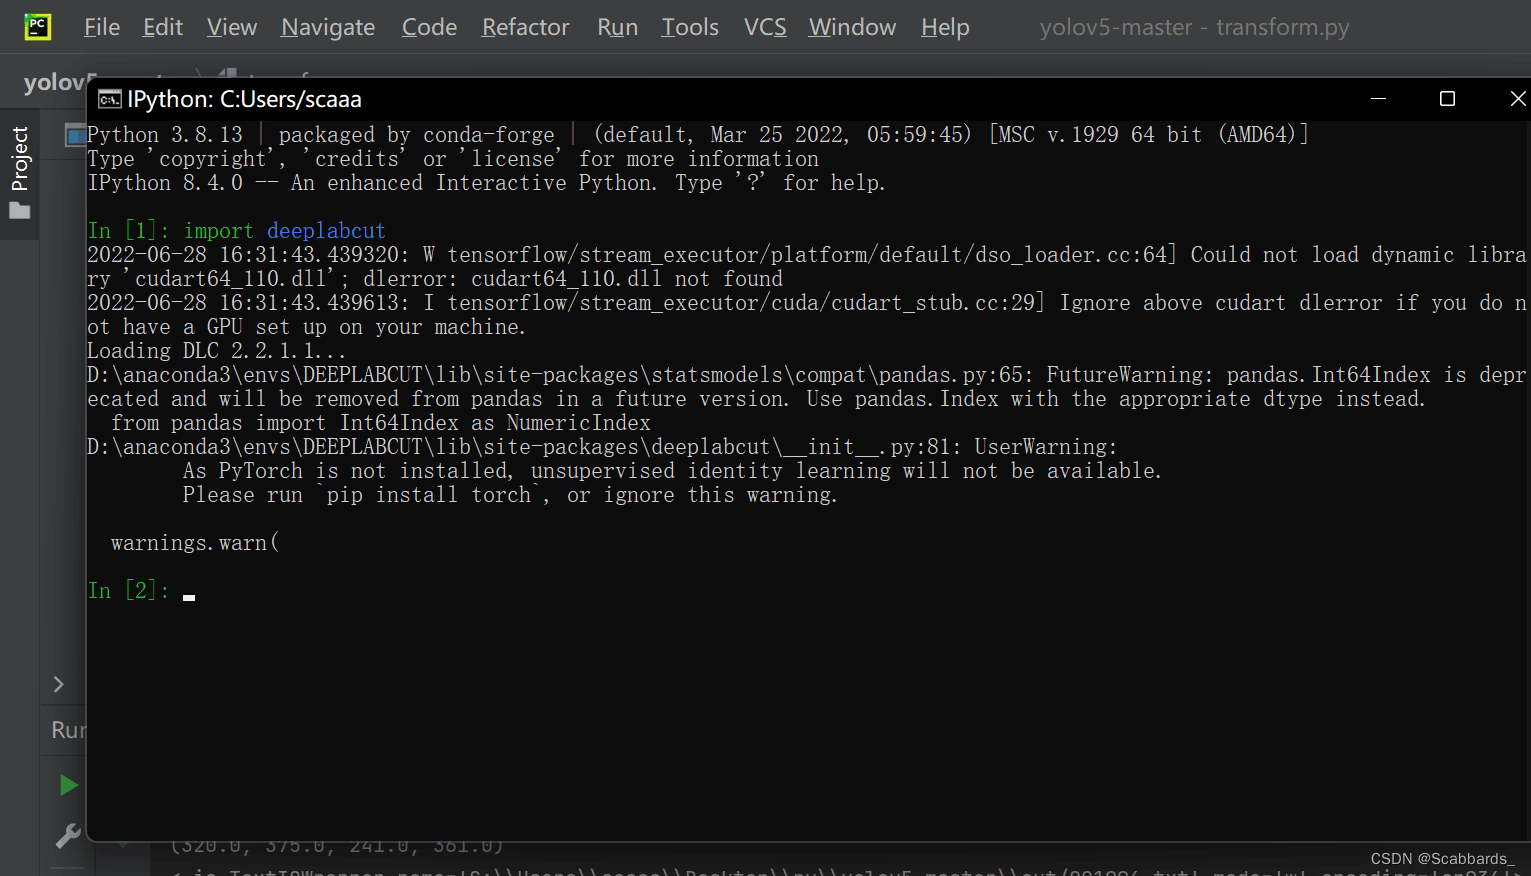Click the green Run play icon
Viewport: 1531px width, 876px height.
[68, 785]
